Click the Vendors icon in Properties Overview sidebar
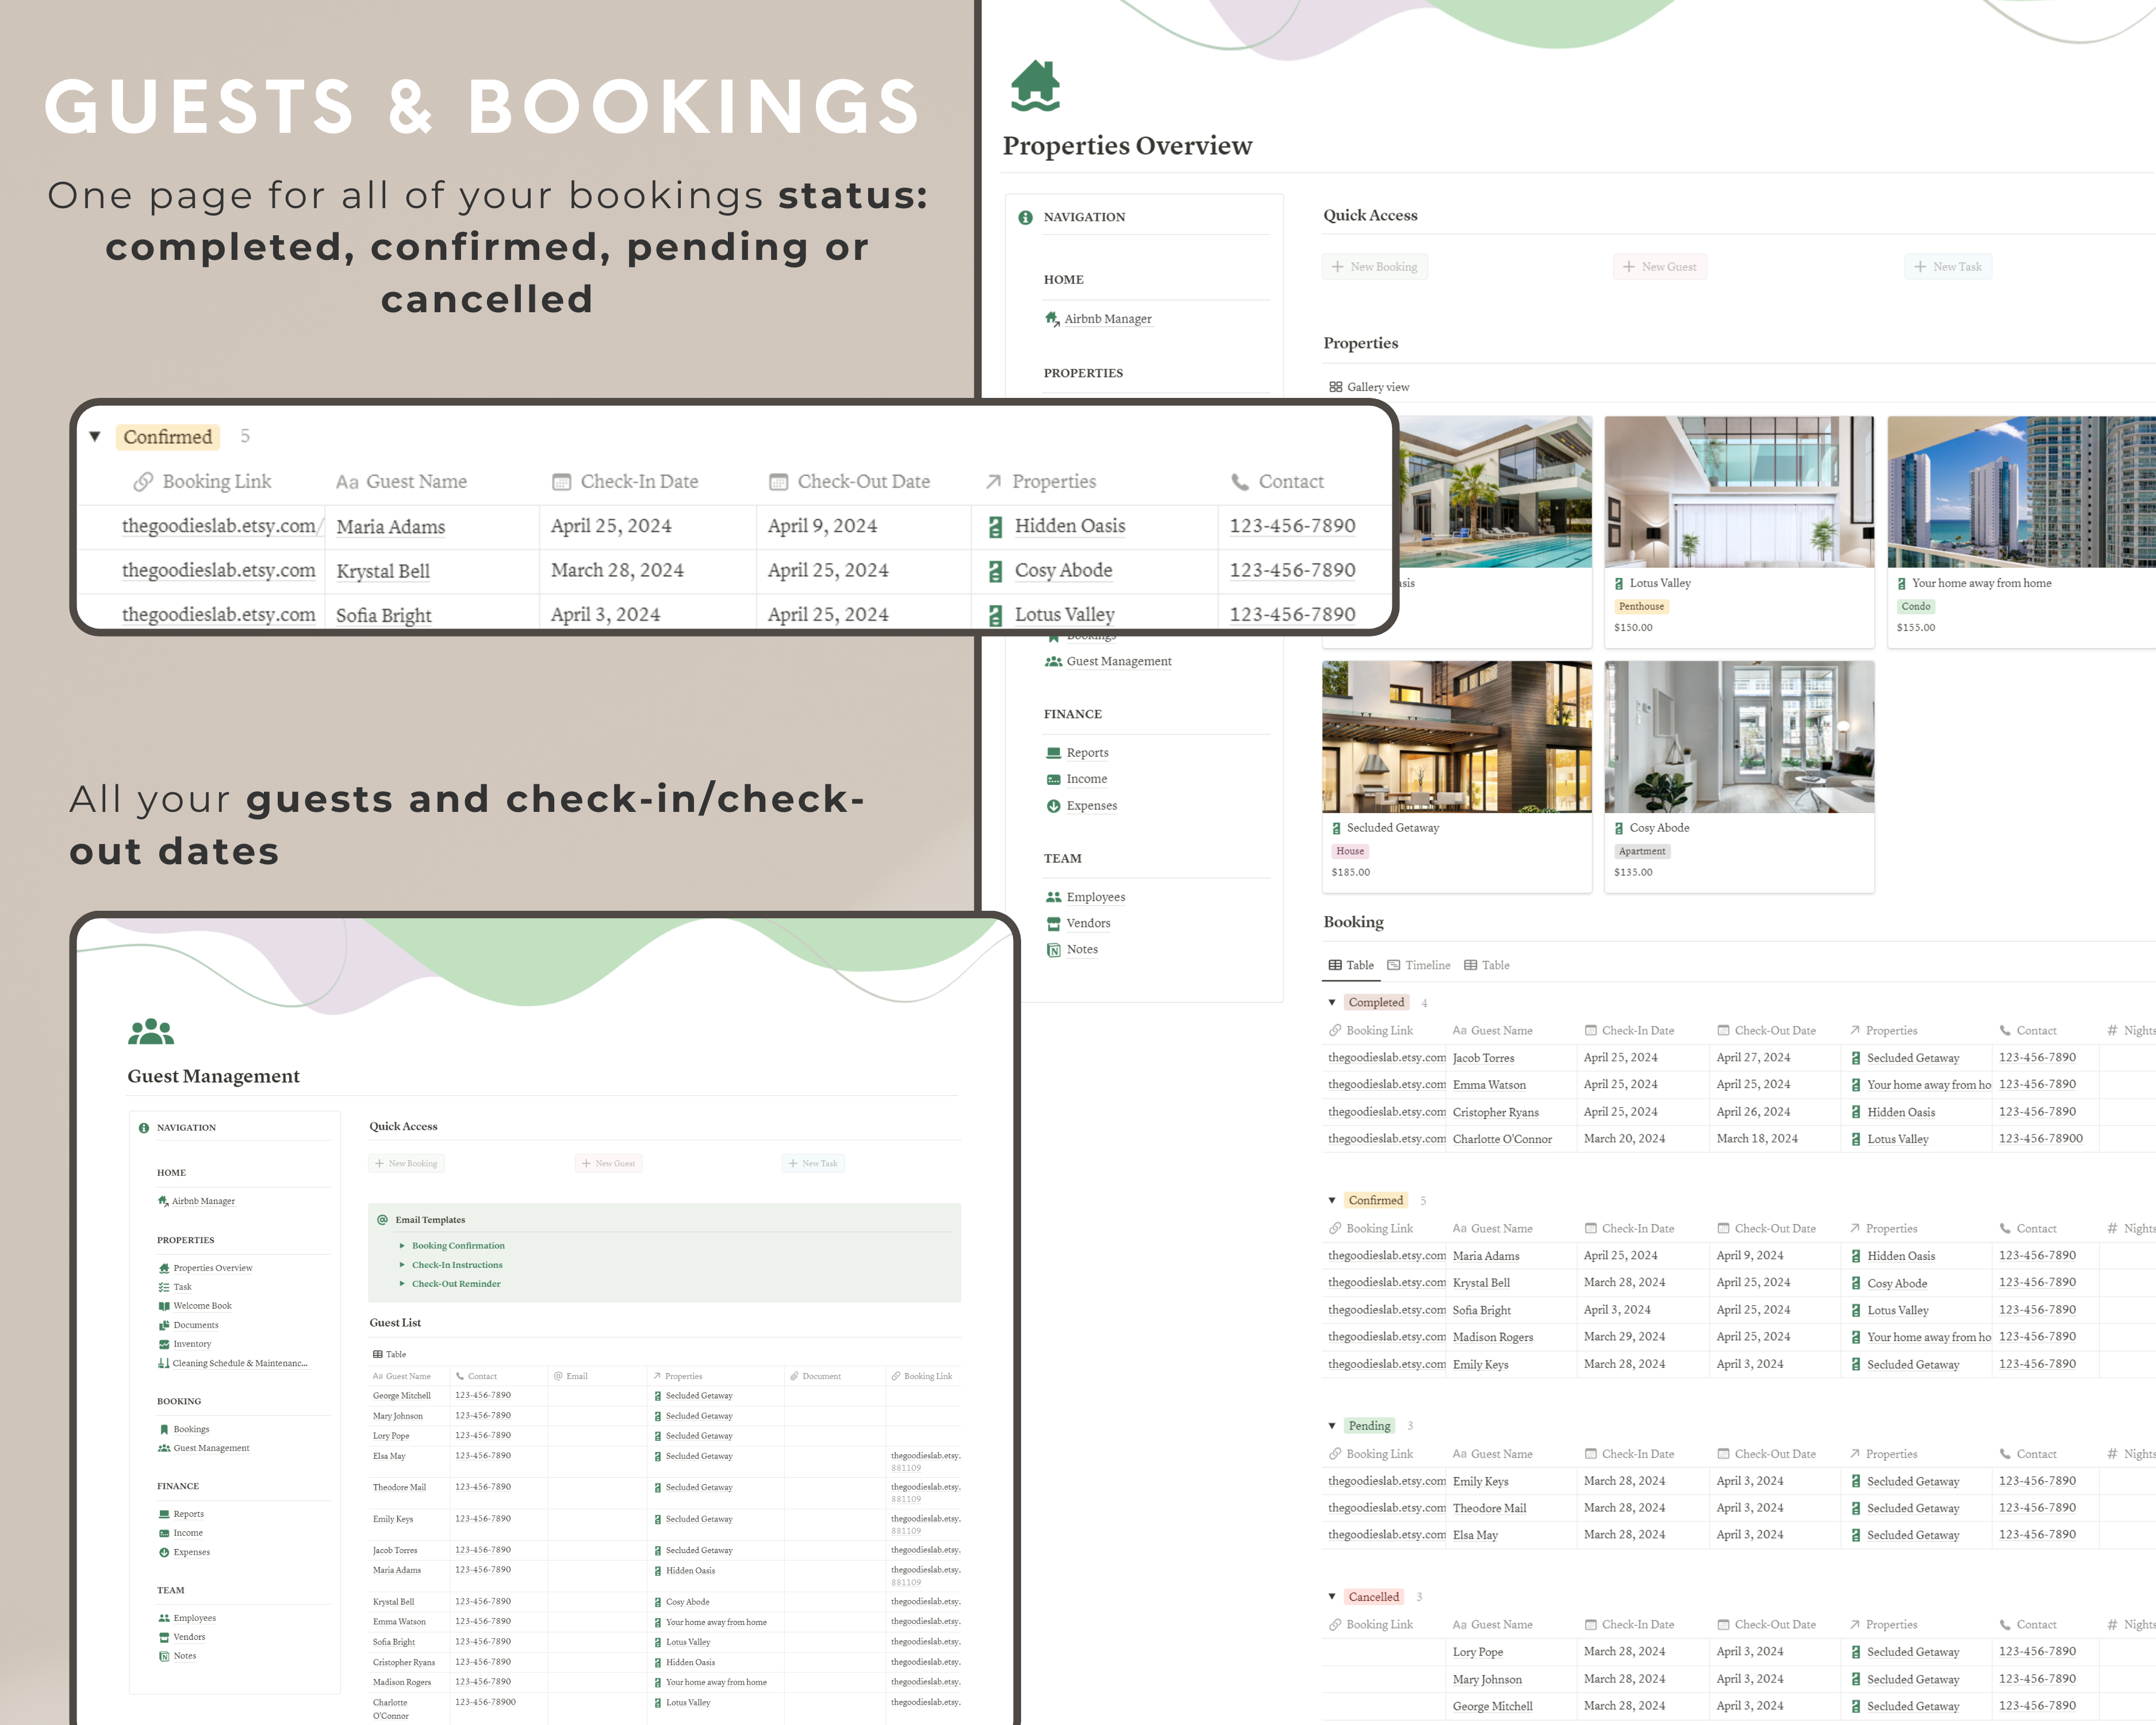Image resolution: width=2156 pixels, height=1725 pixels. (x=1053, y=923)
